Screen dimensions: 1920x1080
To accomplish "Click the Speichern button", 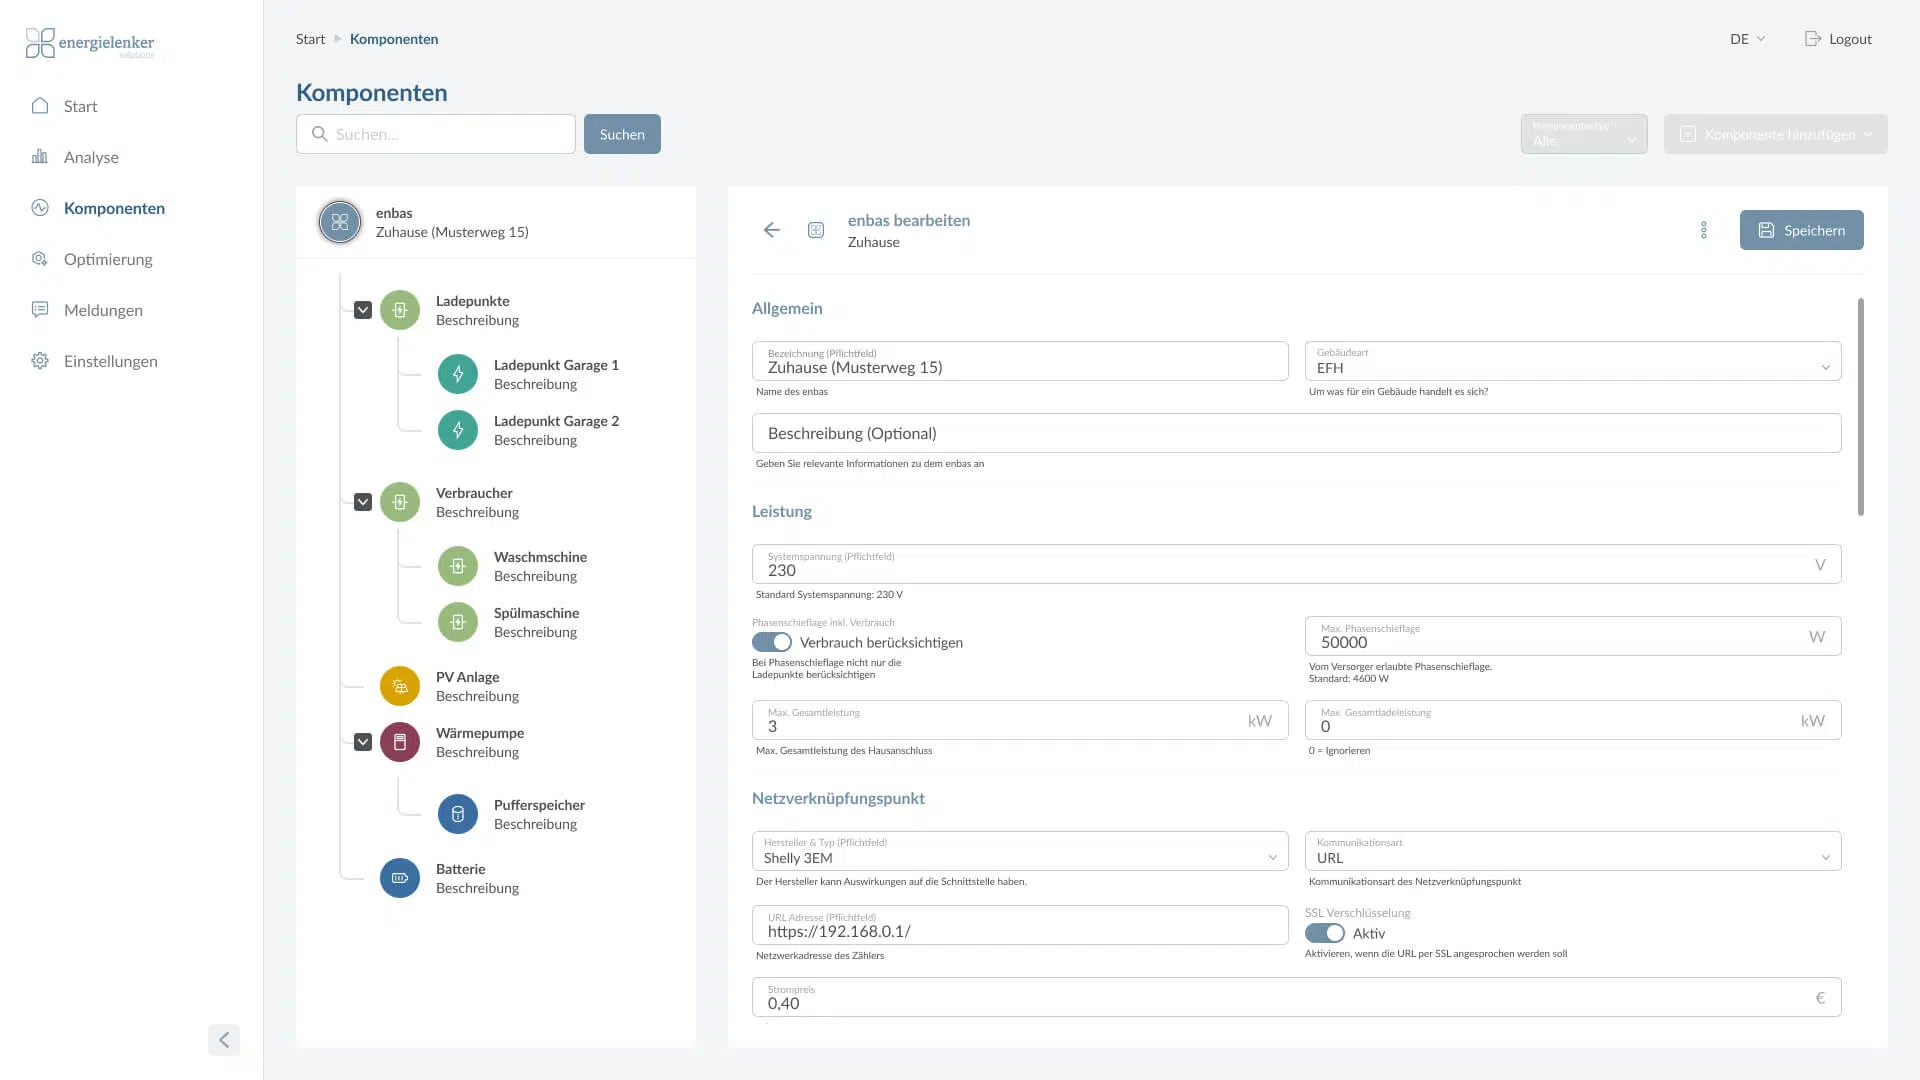I will (1801, 230).
